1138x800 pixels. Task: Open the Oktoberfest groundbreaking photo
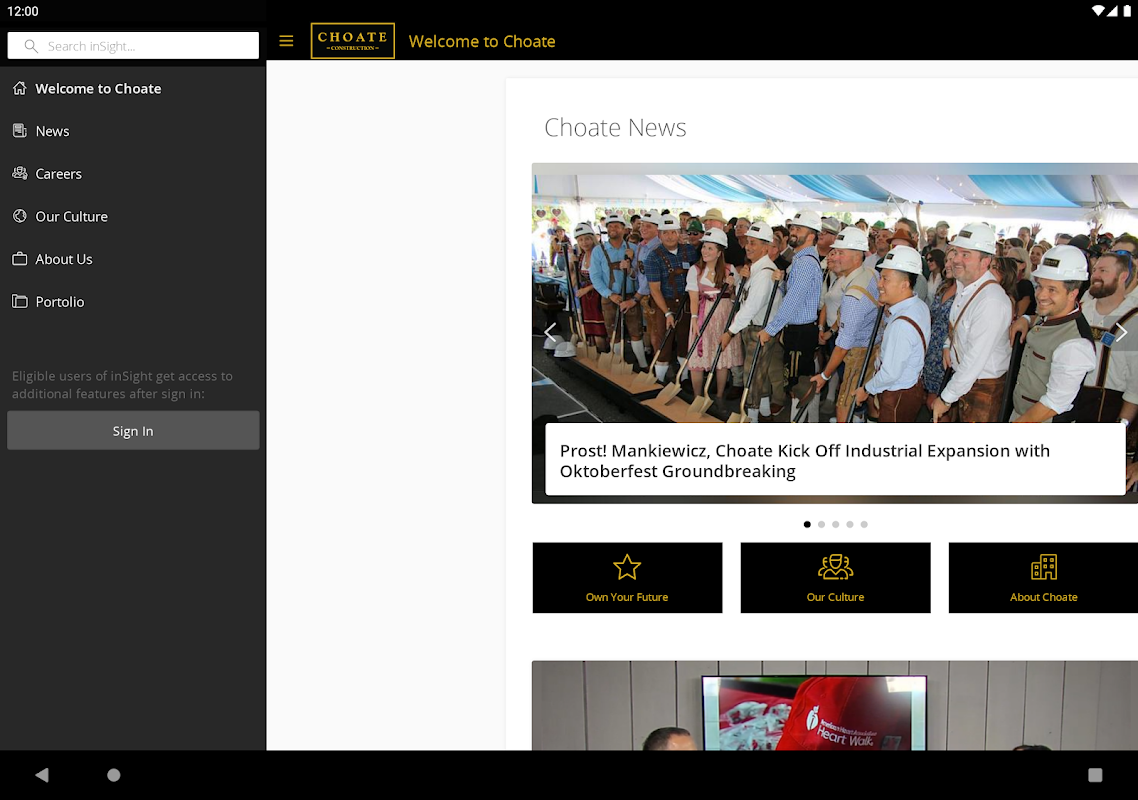(x=835, y=294)
